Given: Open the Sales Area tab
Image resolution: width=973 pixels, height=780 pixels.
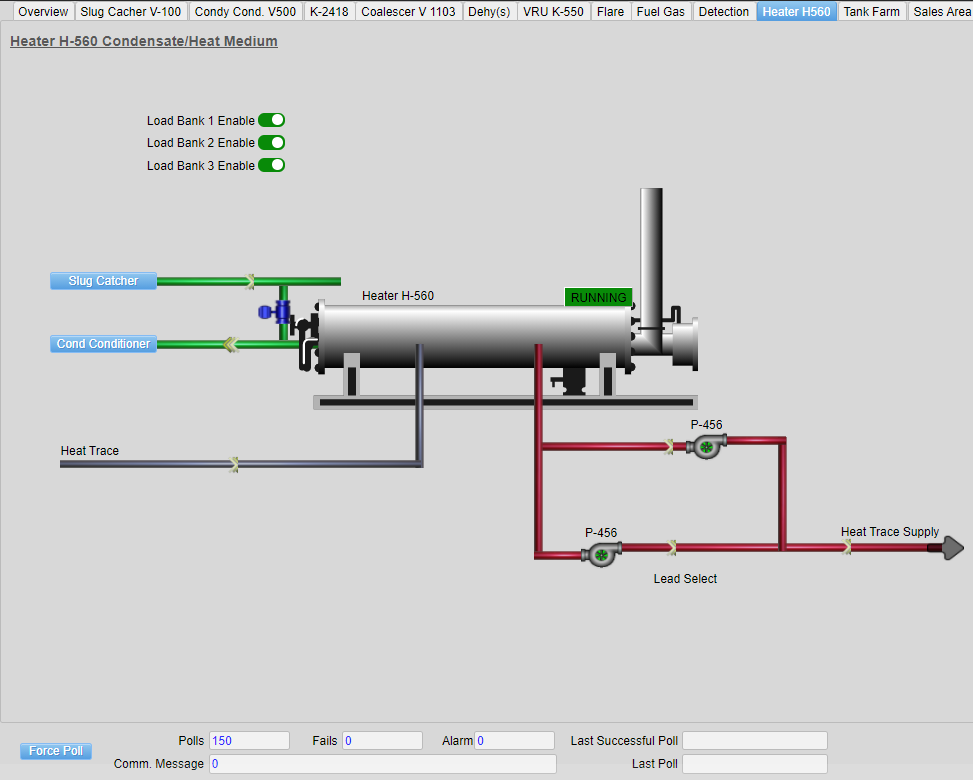Looking at the screenshot, I should [x=942, y=11].
